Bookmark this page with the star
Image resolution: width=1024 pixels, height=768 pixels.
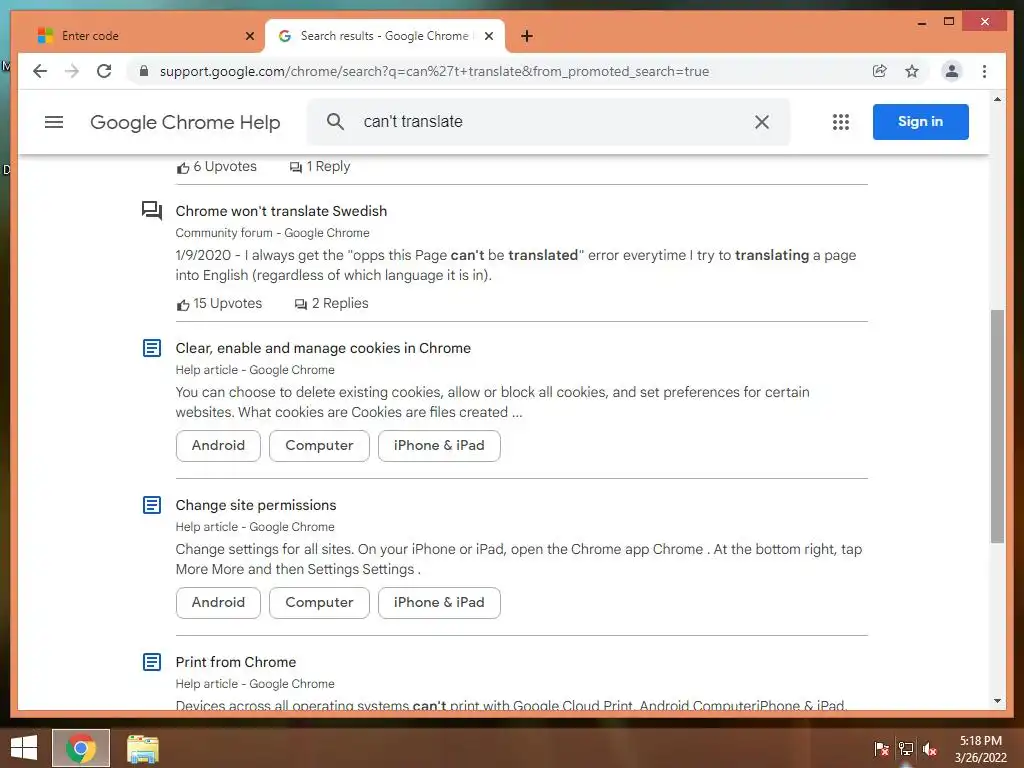click(912, 71)
